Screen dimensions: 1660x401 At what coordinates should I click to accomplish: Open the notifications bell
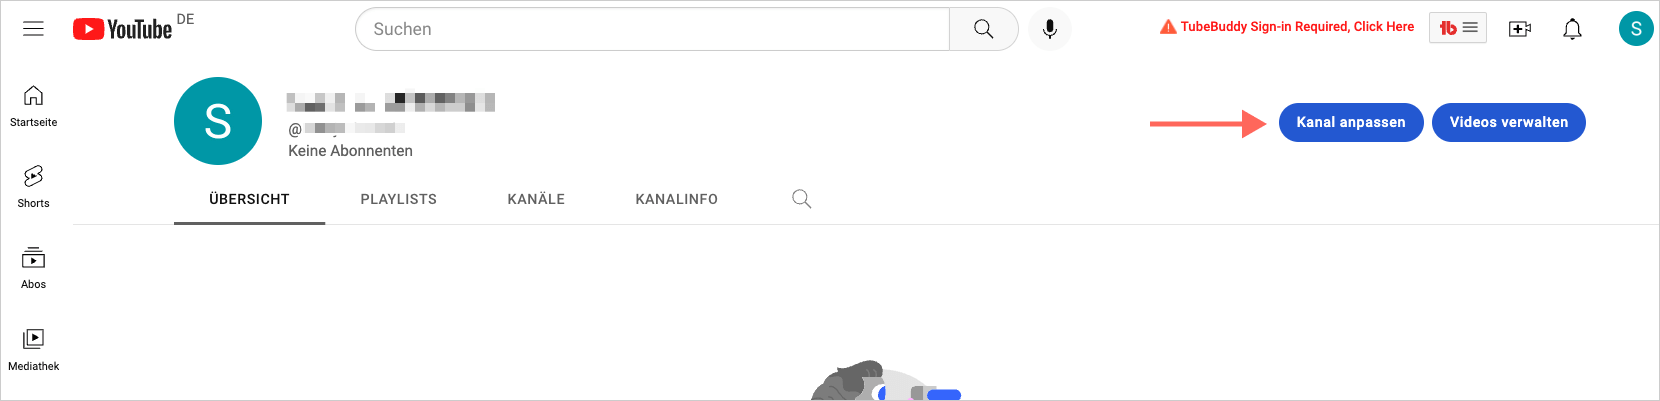tap(1572, 29)
